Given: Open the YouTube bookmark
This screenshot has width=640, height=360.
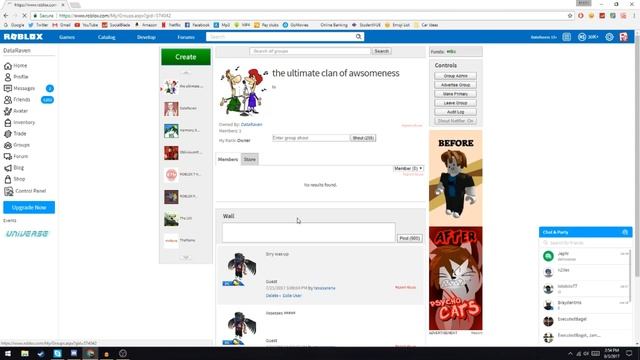Looking at the screenshot, I should pos(86,25).
